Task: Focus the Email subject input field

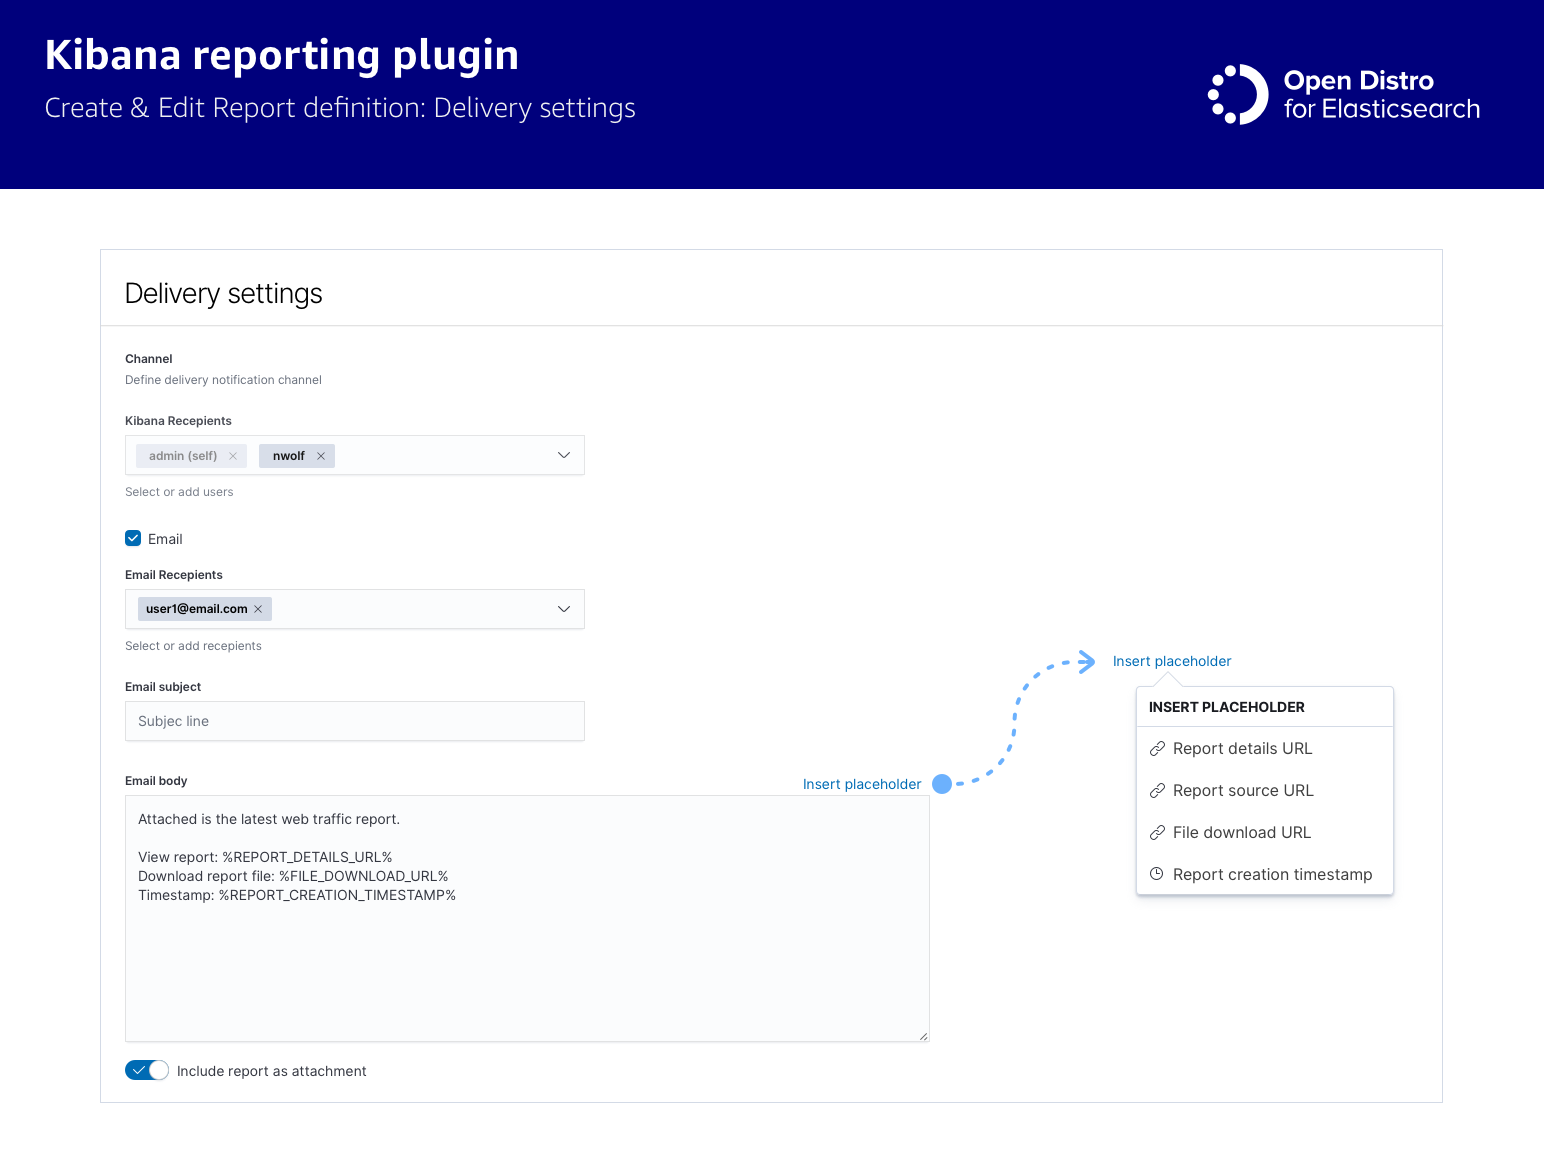Action: [x=355, y=721]
